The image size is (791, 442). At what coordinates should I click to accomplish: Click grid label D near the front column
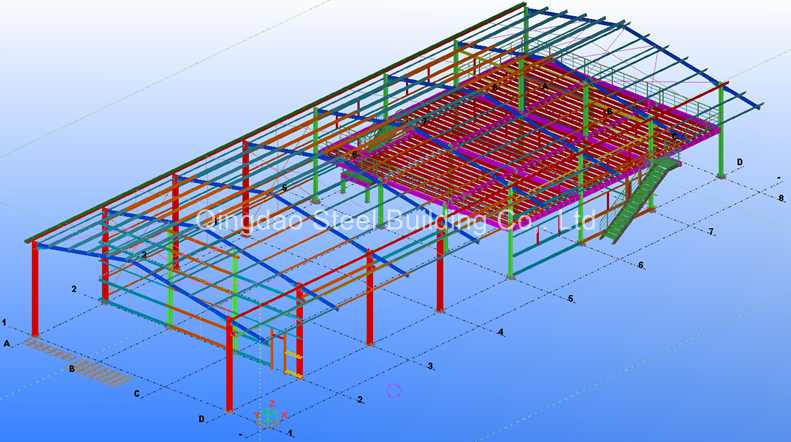[201, 419]
